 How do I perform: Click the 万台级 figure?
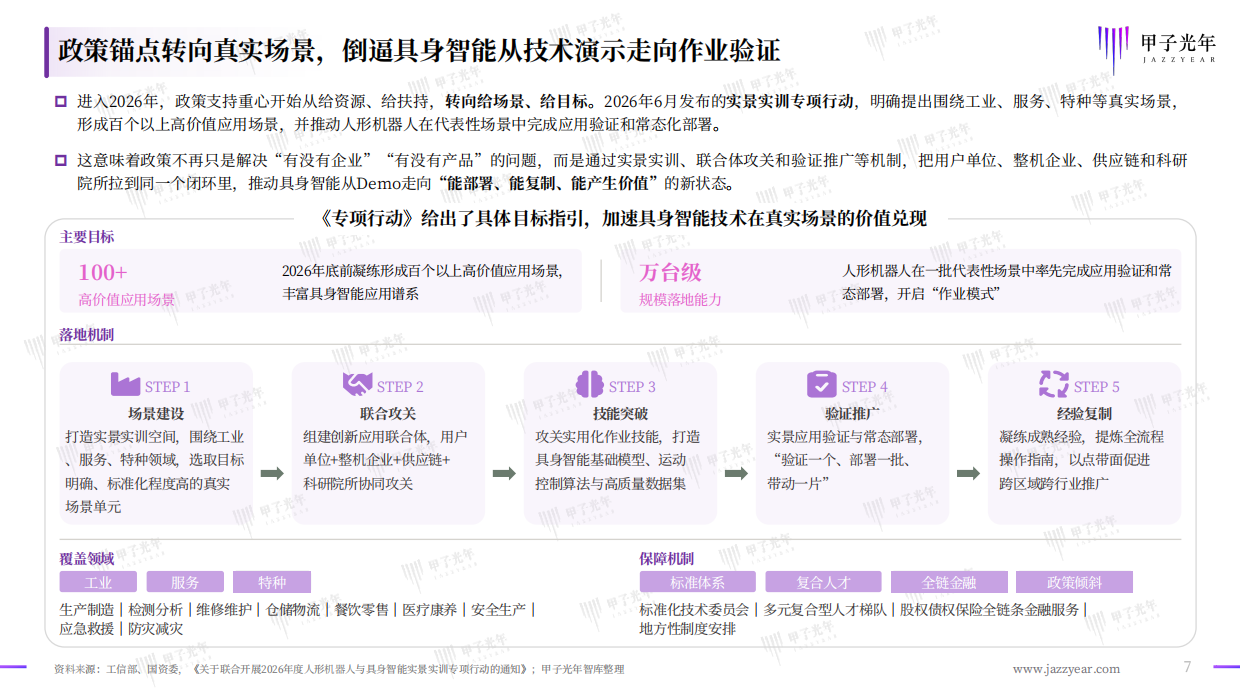tap(671, 272)
